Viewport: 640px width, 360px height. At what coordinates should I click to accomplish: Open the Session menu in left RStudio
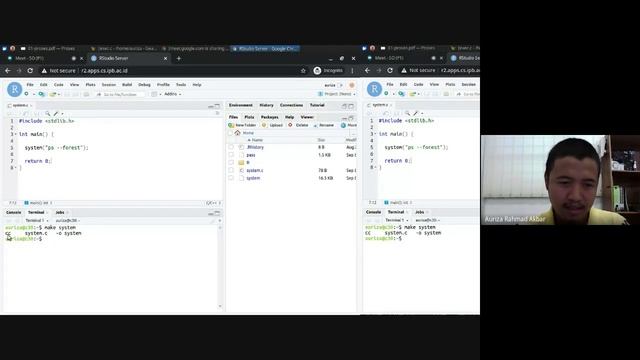pos(109,84)
